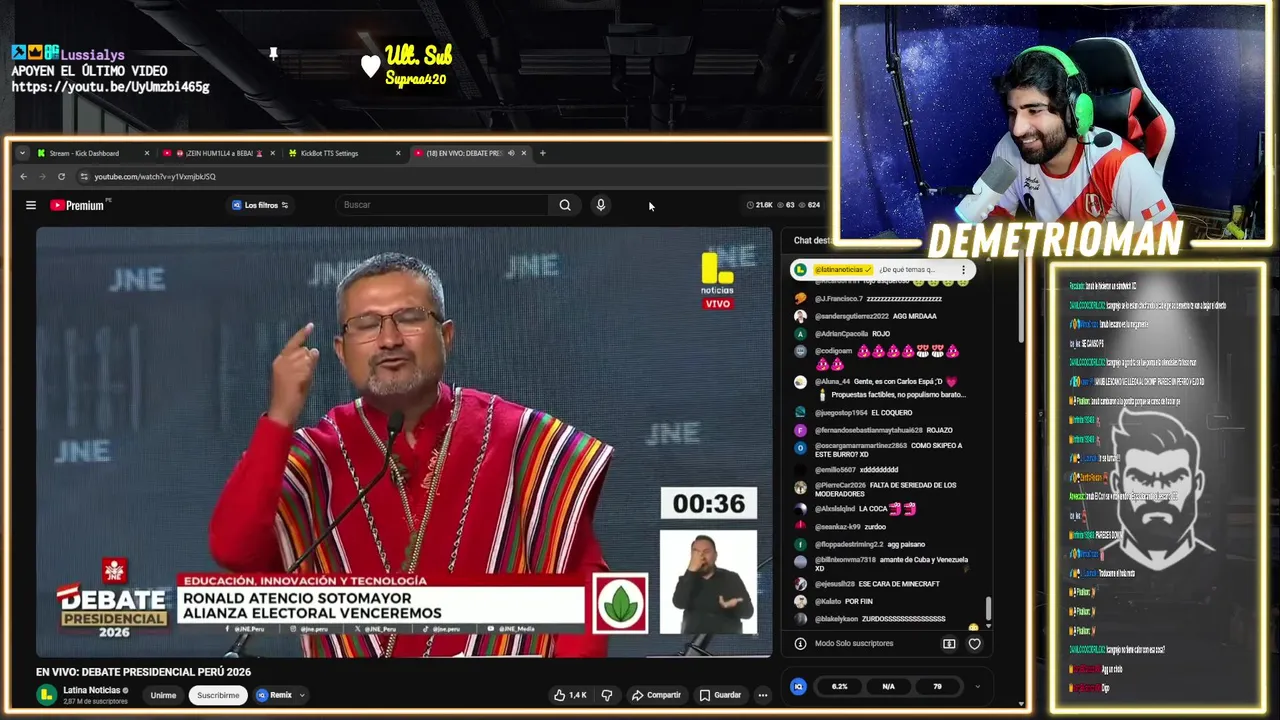
Task: View subscribers-only mode info icon
Action: [x=800, y=644]
